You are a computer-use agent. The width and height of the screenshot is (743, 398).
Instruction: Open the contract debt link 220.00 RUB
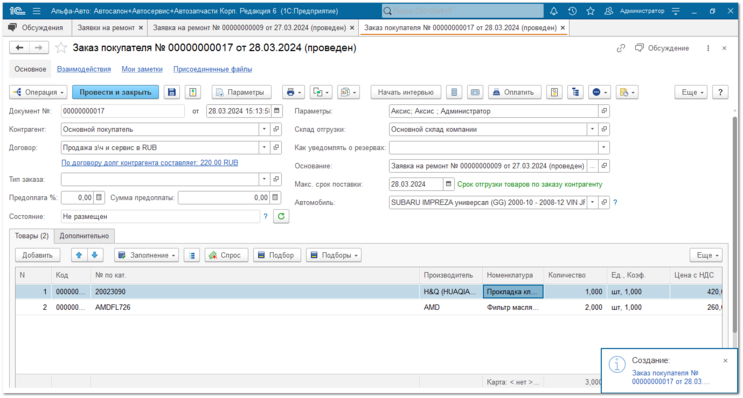(x=150, y=163)
